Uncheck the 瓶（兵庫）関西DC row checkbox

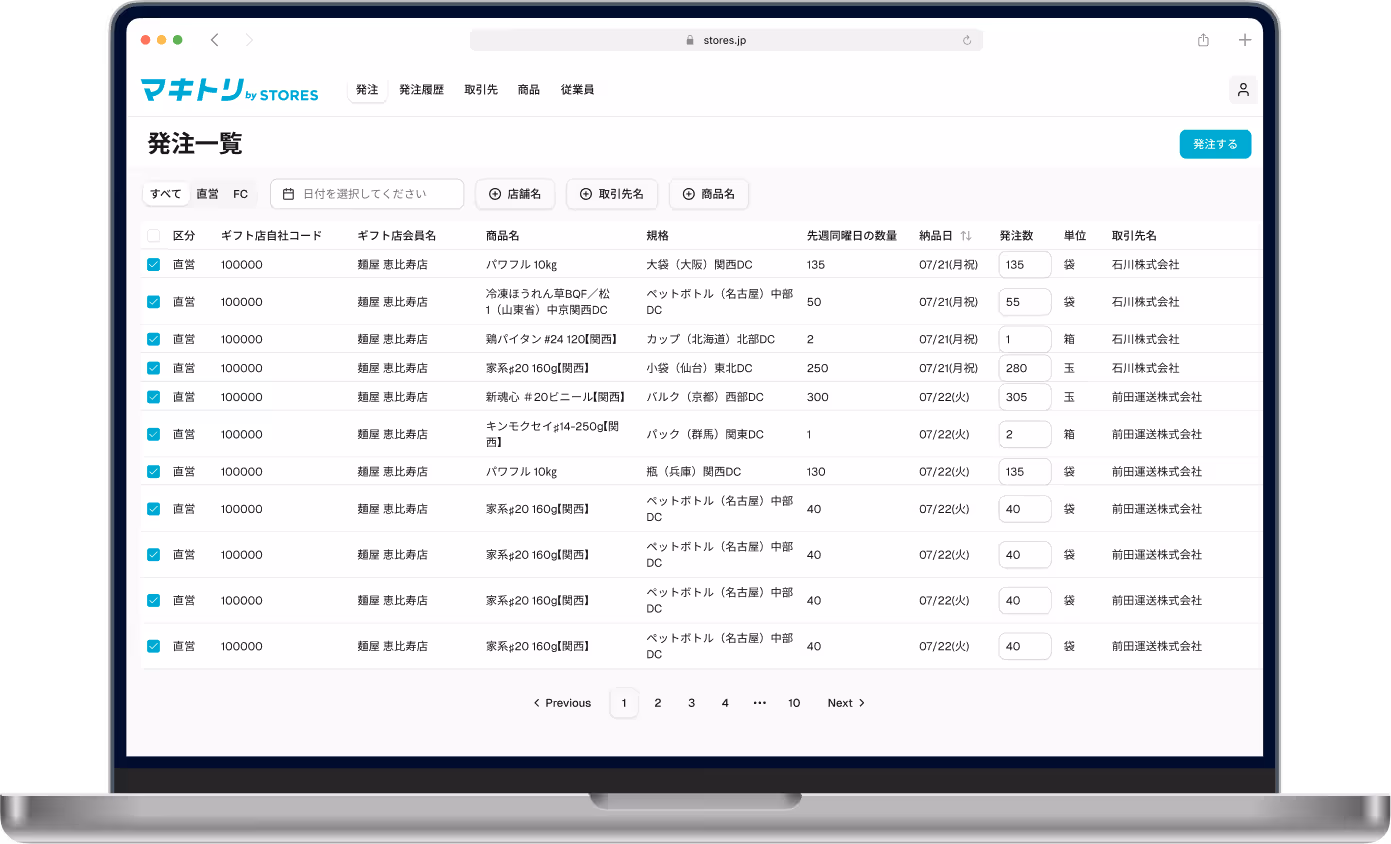coord(153,471)
